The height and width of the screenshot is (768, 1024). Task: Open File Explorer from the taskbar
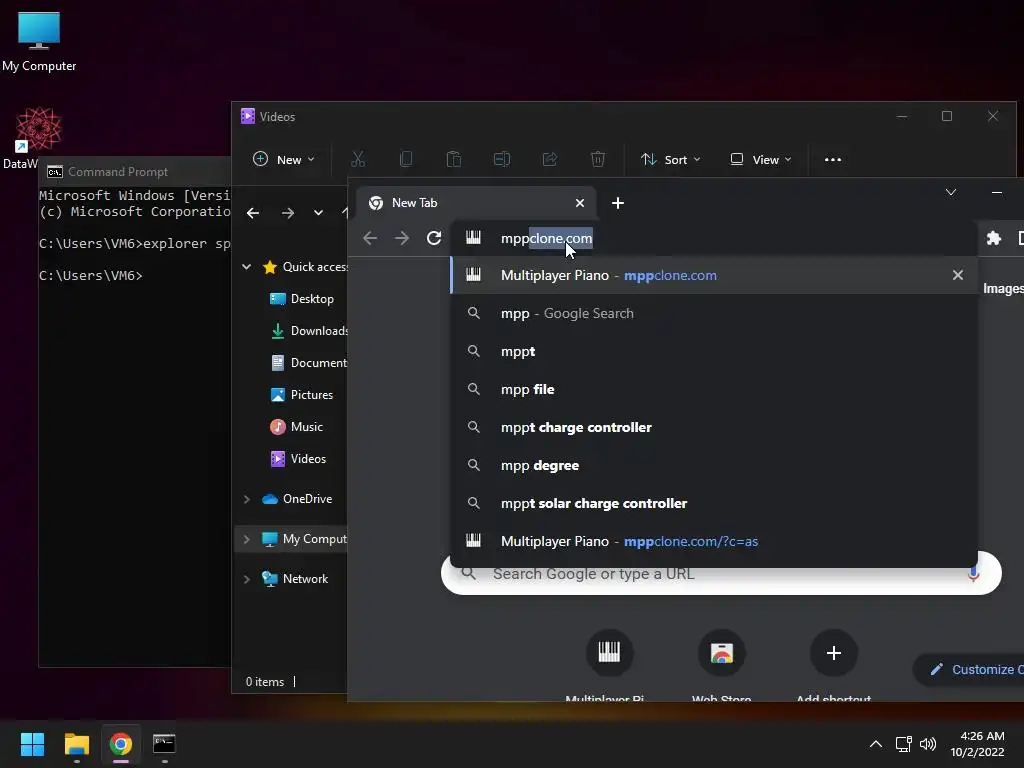[x=76, y=744]
